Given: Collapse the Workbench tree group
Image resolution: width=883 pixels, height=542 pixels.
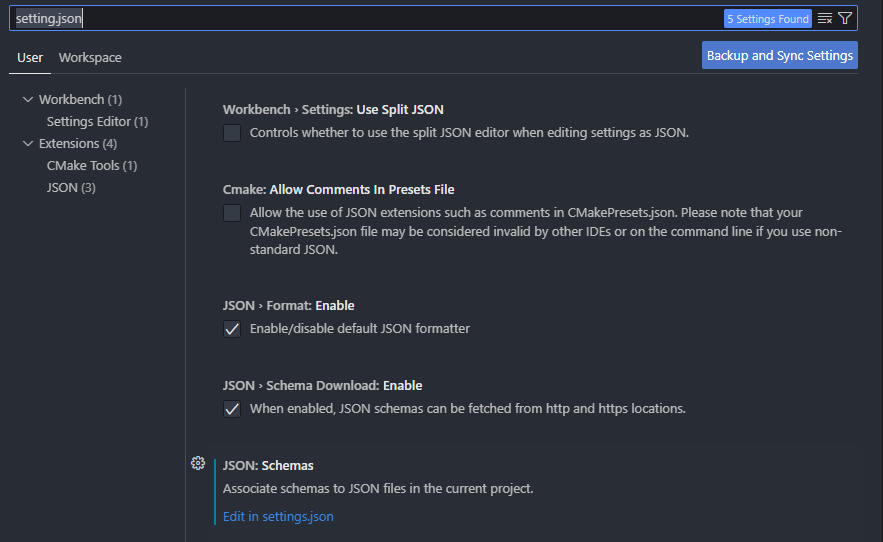Looking at the screenshot, I should click(28, 100).
